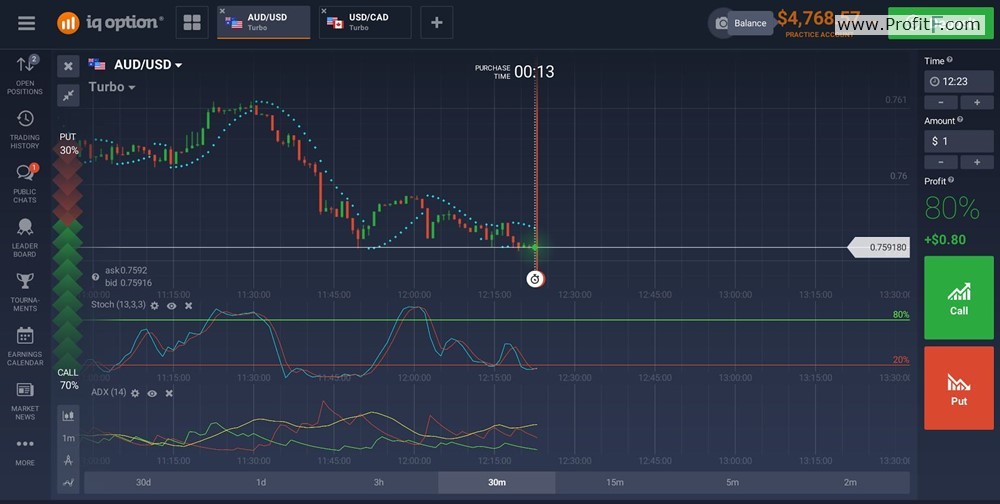Viewport: 1000px width, 504px height.
Task: Click the ask/bid info icon
Action: [96, 277]
